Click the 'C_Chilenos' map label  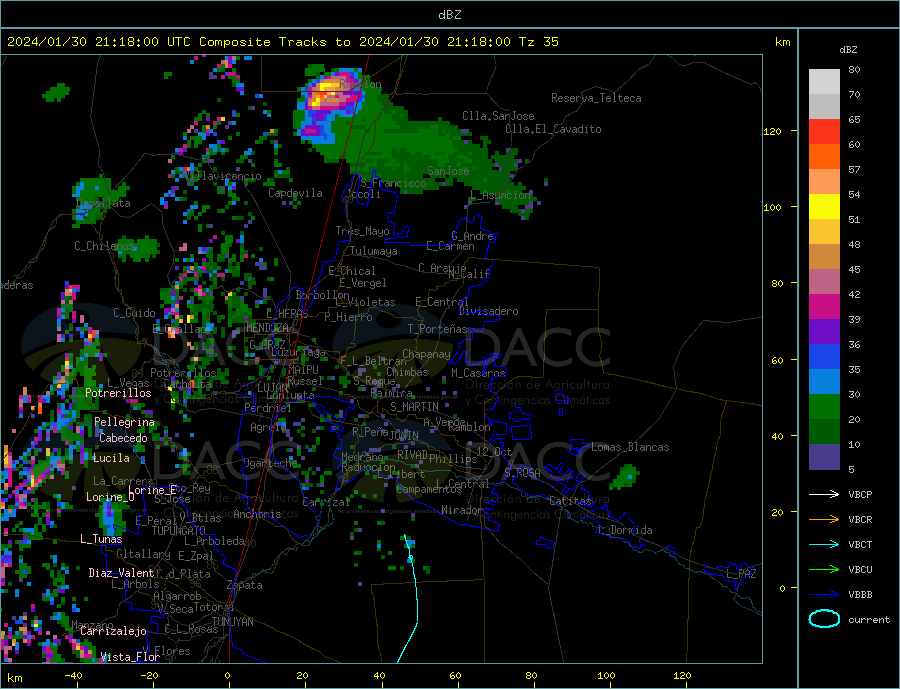point(104,246)
